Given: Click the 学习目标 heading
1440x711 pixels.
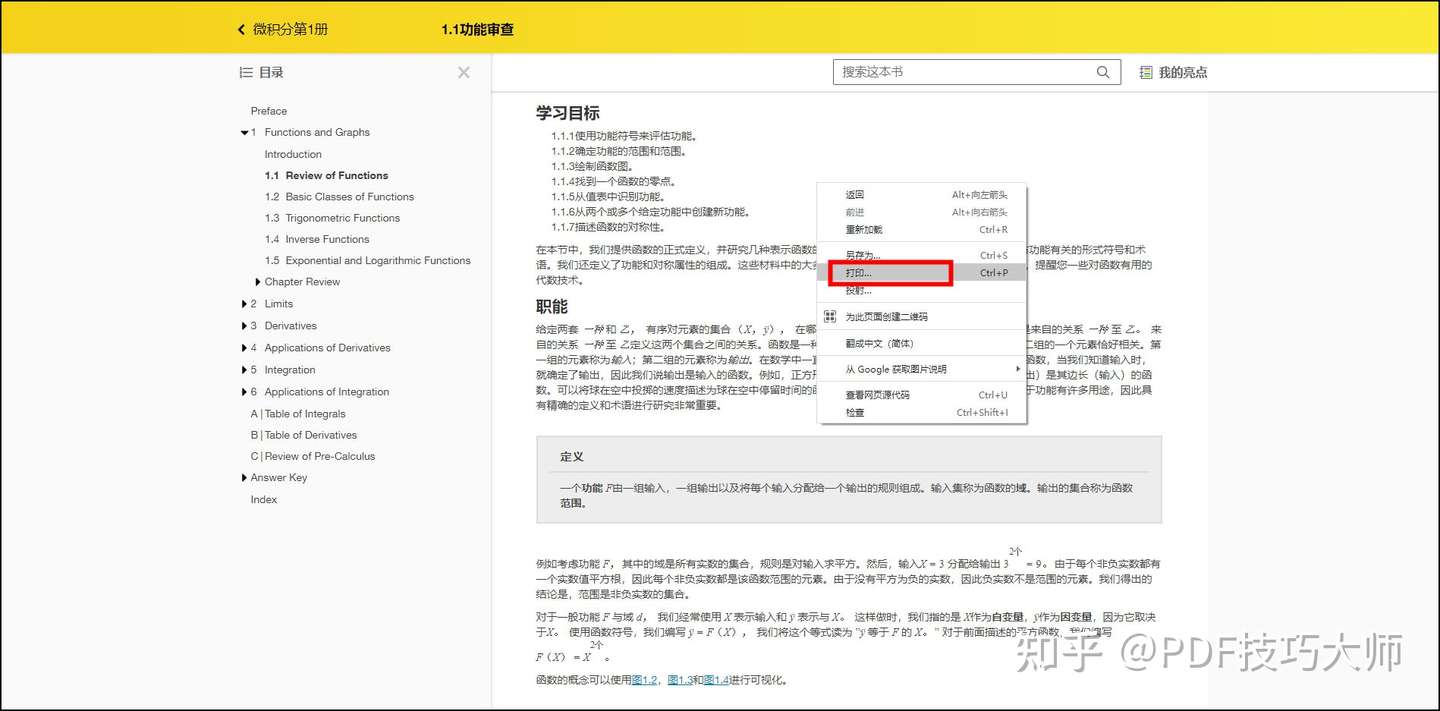Looking at the screenshot, I should 568,113.
